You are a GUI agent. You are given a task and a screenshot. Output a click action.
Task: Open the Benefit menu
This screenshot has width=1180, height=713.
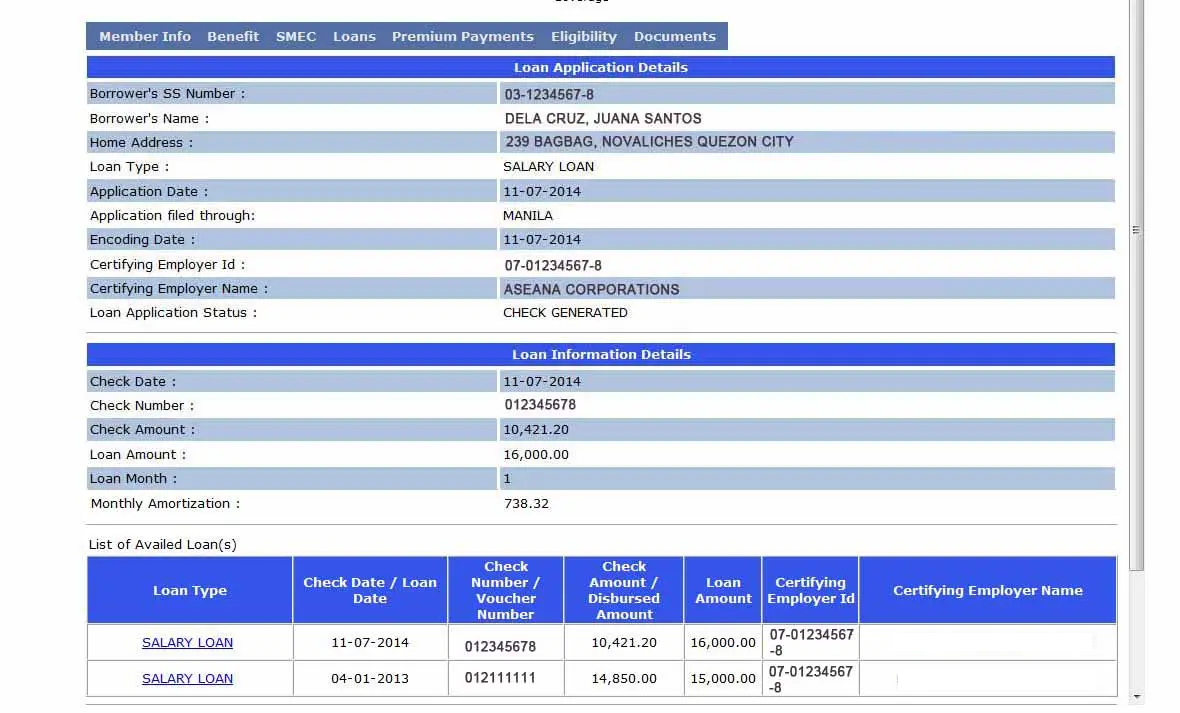(233, 36)
